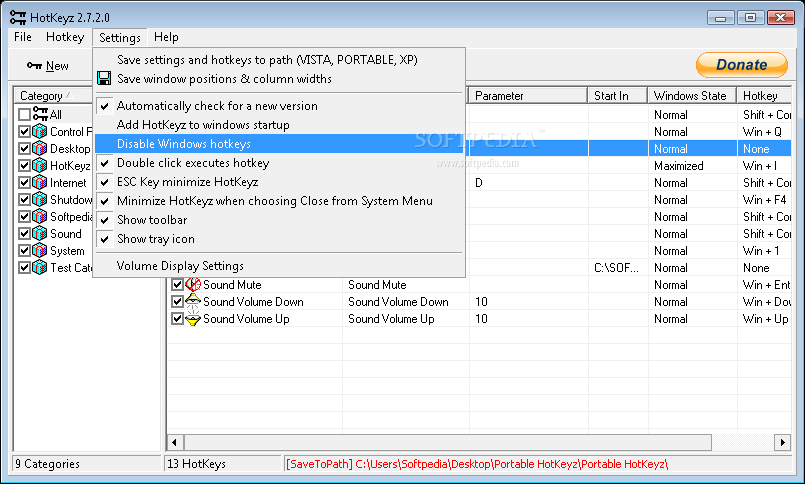Sort by the Start In column header
The height and width of the screenshot is (484, 805).
(x=618, y=95)
